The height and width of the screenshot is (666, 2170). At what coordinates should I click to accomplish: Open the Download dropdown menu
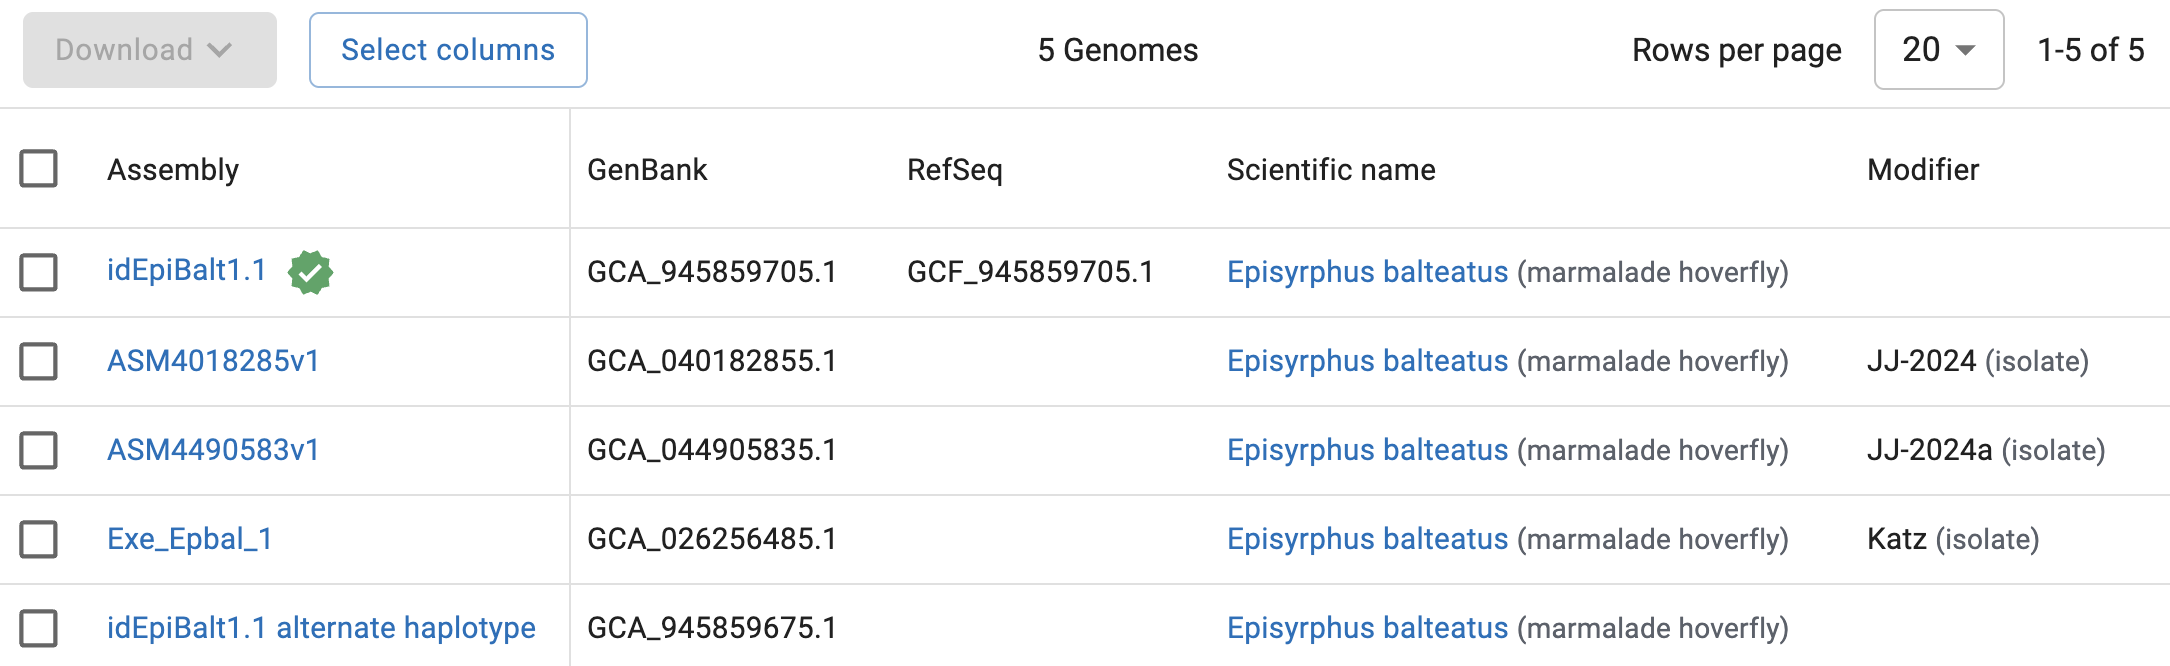pos(149,50)
